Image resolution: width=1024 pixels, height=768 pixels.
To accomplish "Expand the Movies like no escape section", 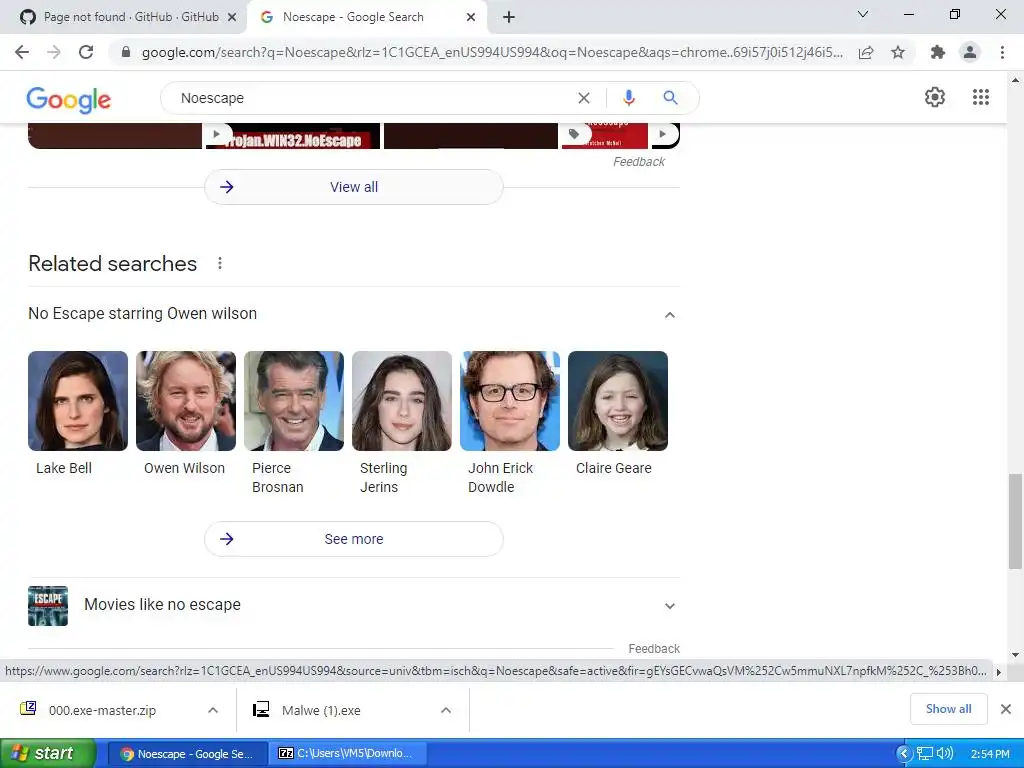I will pyautogui.click(x=669, y=606).
